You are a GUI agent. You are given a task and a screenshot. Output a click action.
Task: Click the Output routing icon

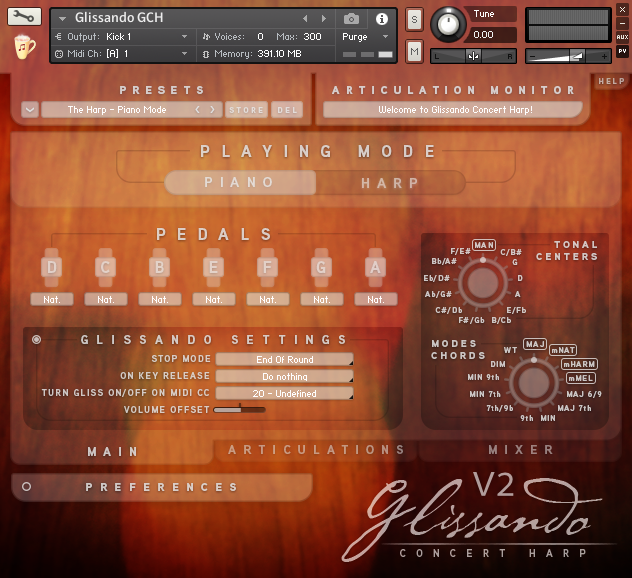58,37
